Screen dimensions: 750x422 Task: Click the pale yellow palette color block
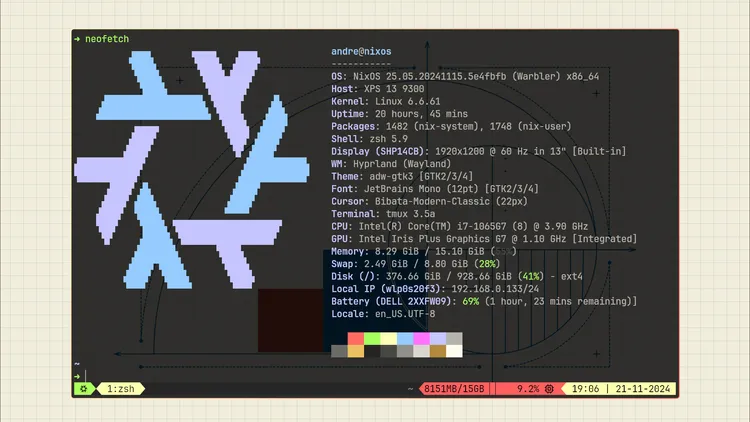[x=388, y=339]
